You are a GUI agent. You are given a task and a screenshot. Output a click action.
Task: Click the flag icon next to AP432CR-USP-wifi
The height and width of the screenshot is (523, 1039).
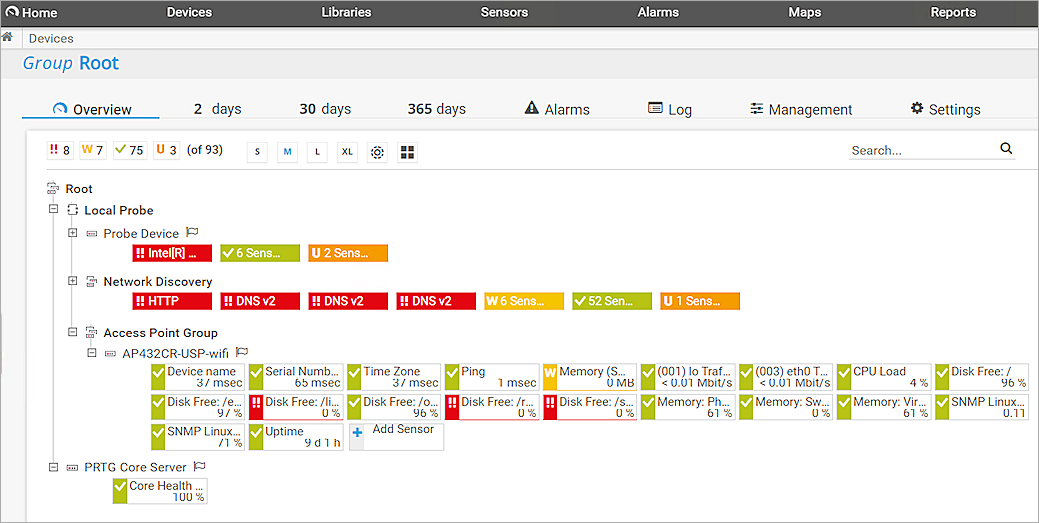click(x=242, y=352)
